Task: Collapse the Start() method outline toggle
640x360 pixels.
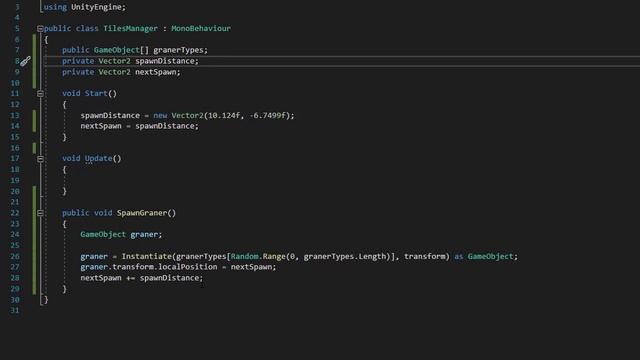Action: (40, 93)
